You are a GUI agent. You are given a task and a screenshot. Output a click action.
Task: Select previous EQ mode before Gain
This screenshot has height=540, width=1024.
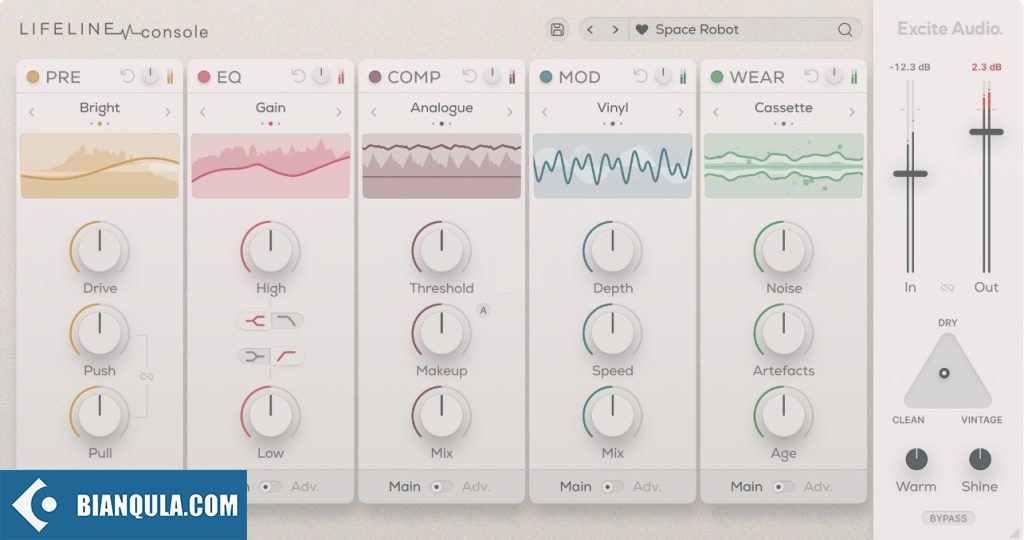point(202,112)
